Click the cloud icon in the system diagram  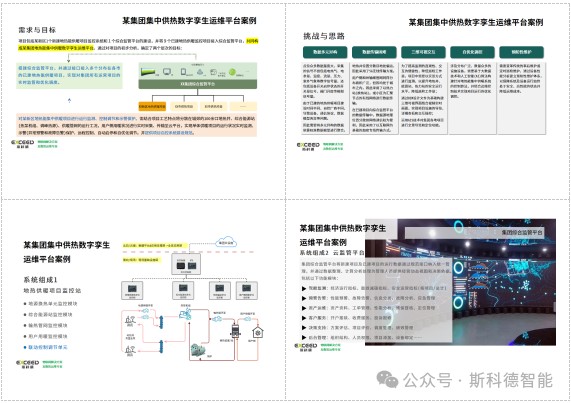coord(226,242)
